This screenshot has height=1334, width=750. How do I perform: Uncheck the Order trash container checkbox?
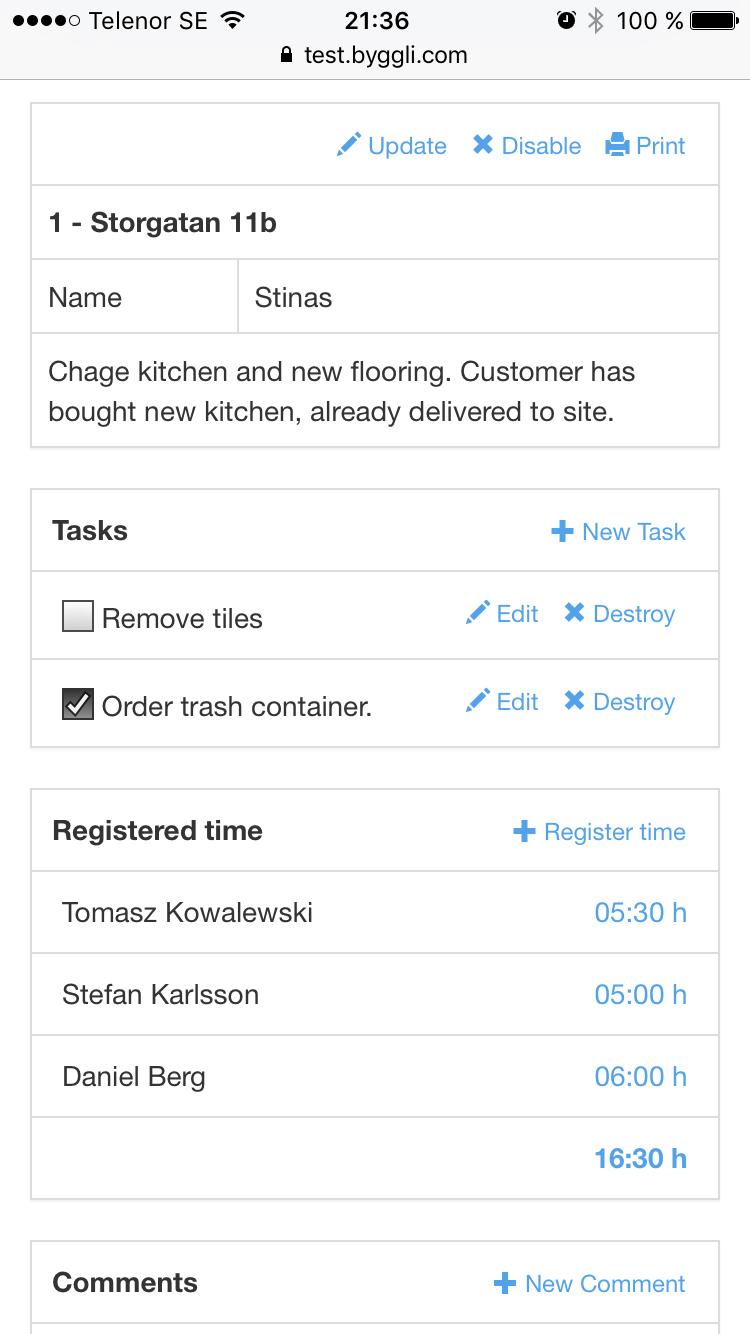click(x=78, y=705)
